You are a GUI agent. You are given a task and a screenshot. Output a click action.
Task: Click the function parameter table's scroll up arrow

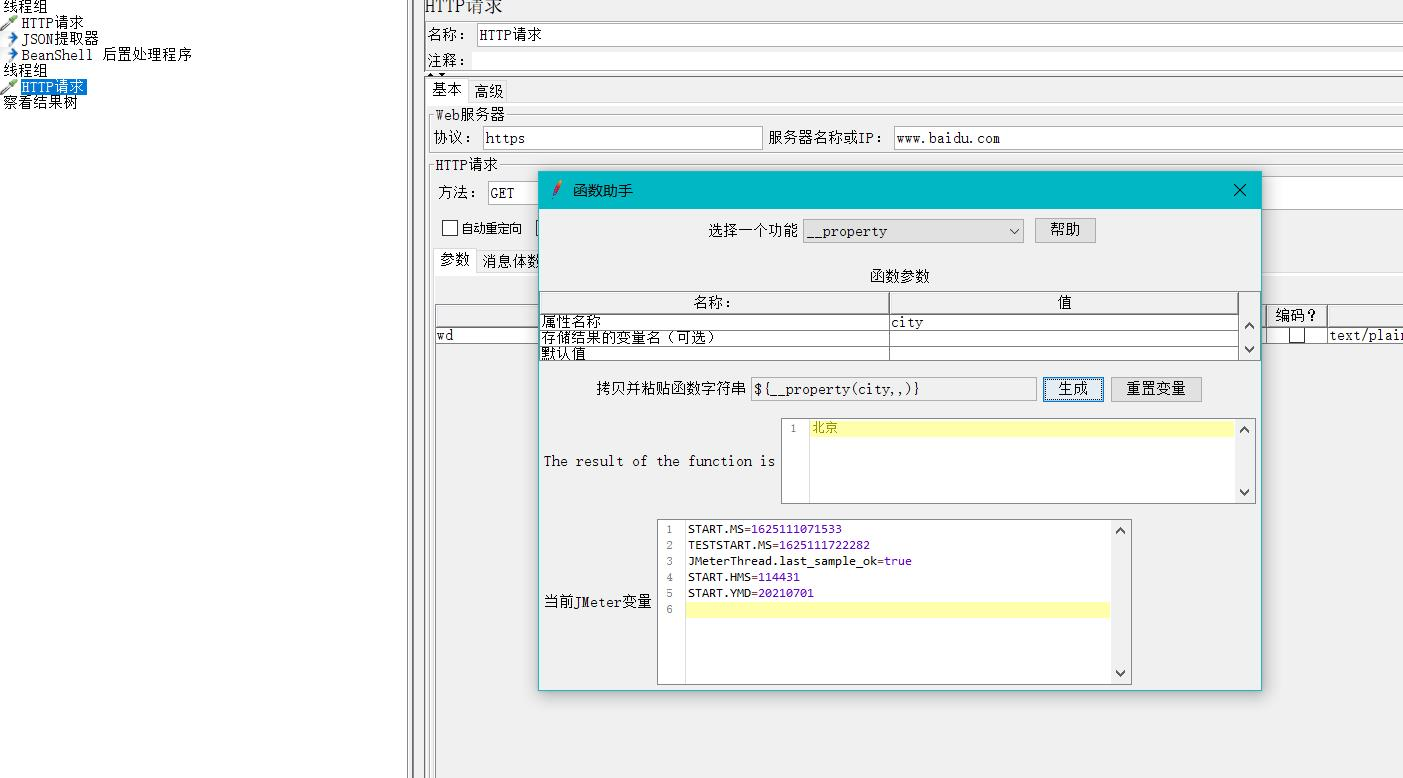1249,325
